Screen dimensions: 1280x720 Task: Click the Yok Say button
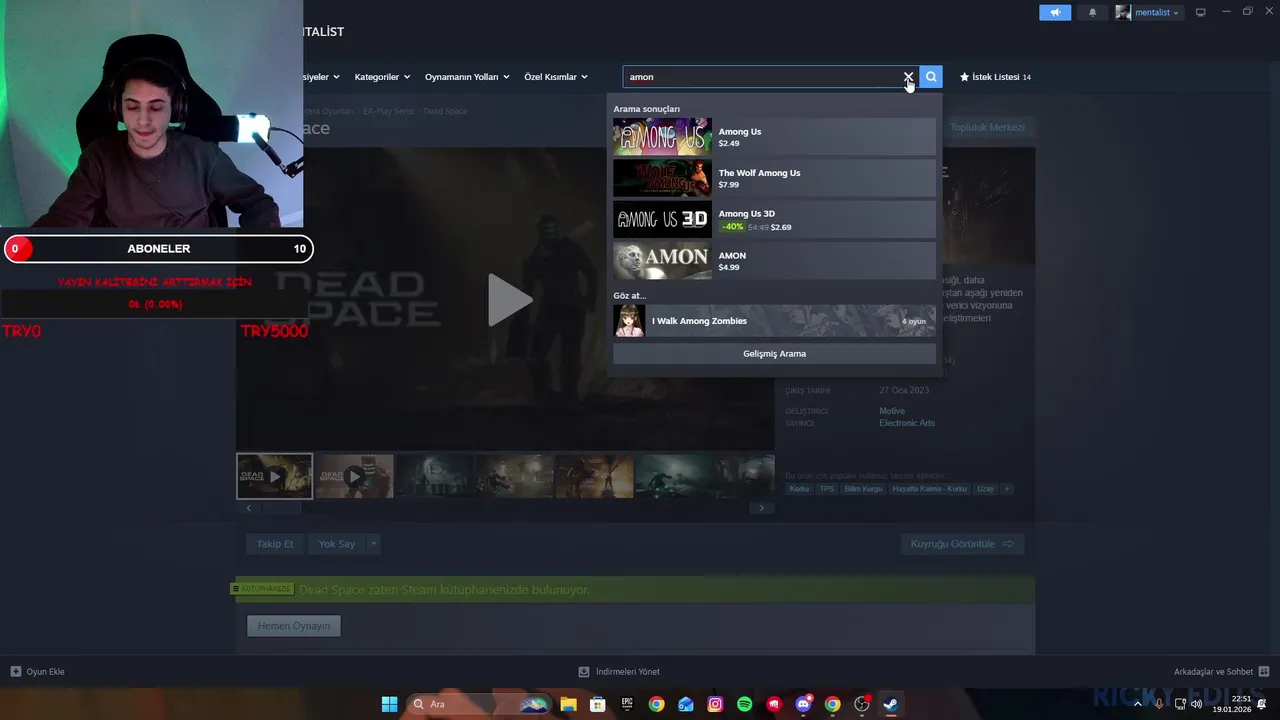(x=337, y=544)
